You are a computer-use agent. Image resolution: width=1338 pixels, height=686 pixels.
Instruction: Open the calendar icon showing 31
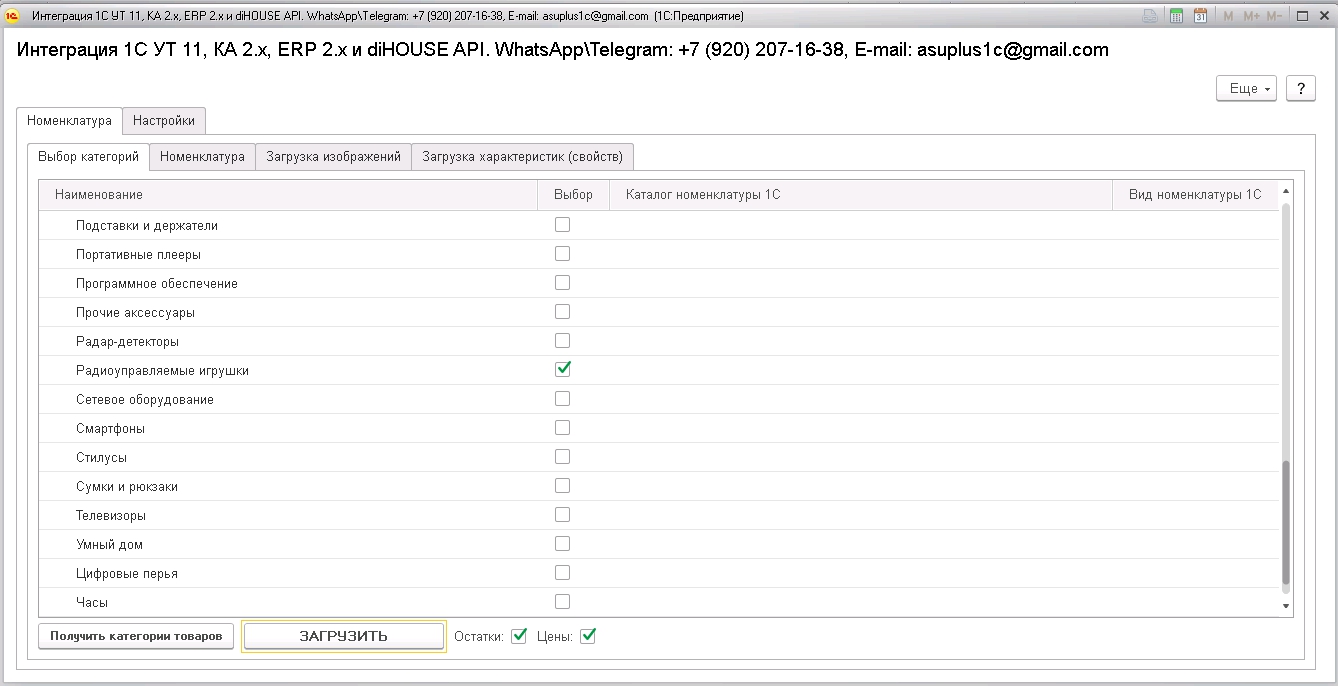click(x=1200, y=16)
